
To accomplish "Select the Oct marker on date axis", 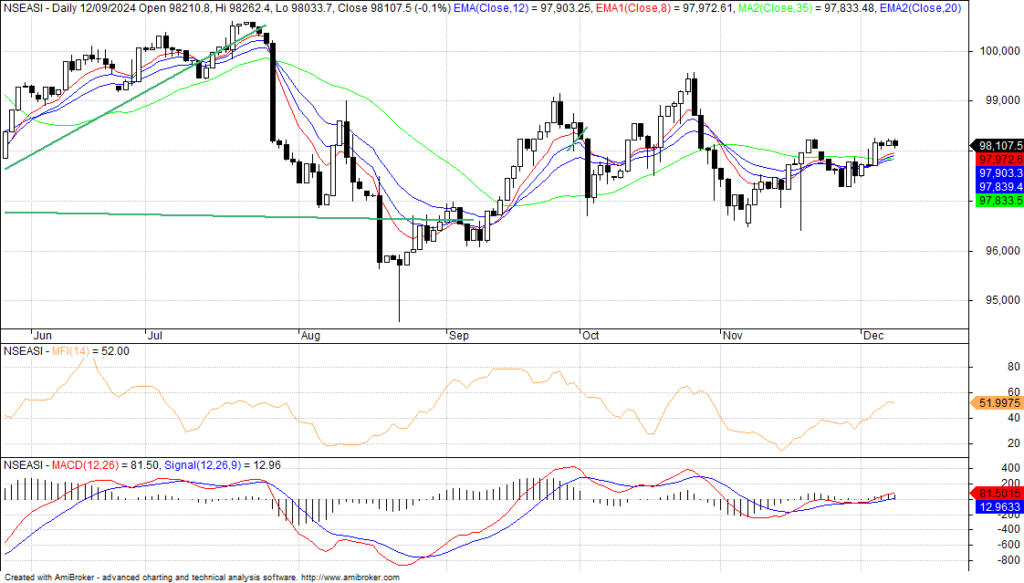I will [592, 336].
